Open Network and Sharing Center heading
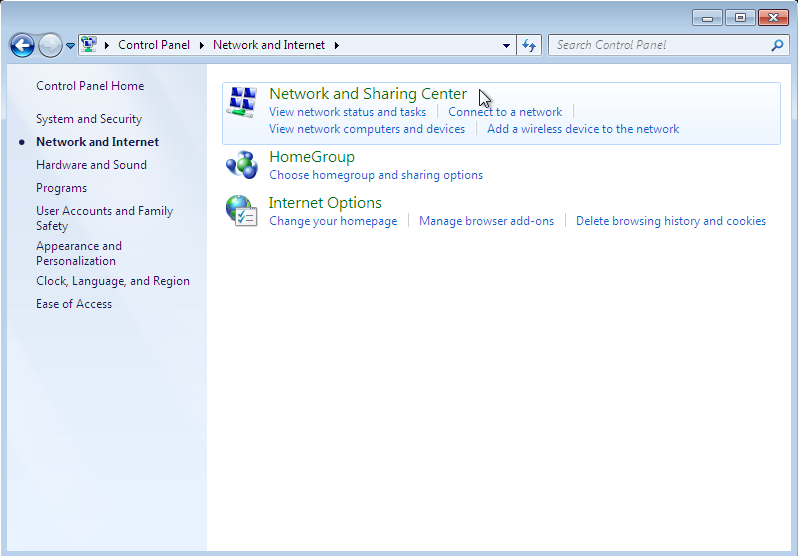The width and height of the screenshot is (798, 556). point(368,94)
